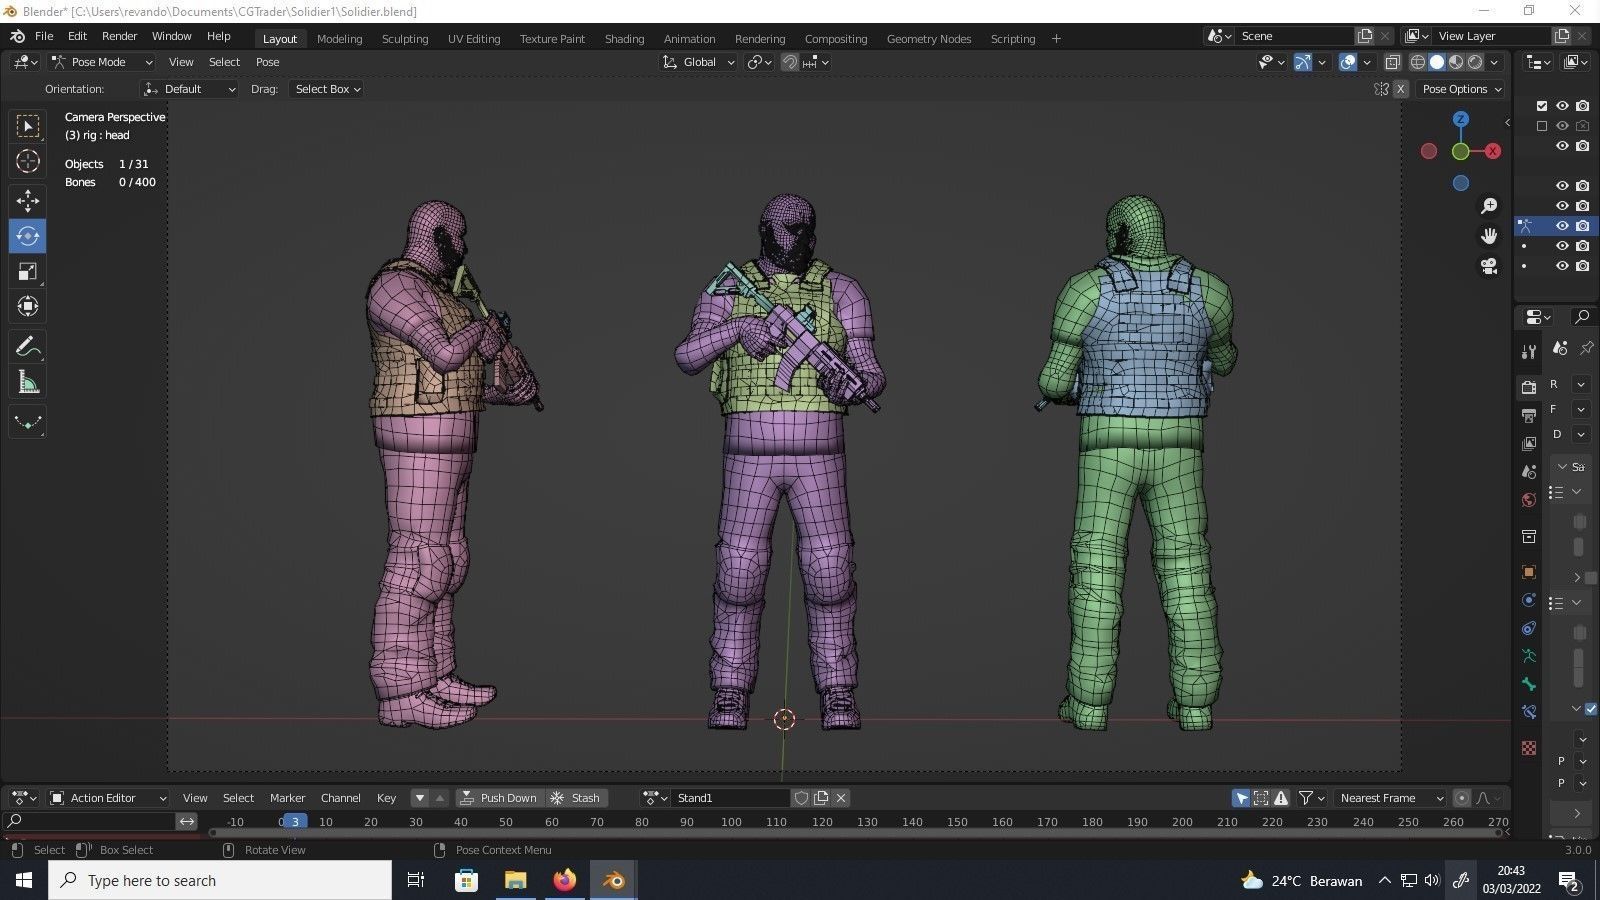Choose the Move tool
The width and height of the screenshot is (1600, 900).
tap(28, 200)
